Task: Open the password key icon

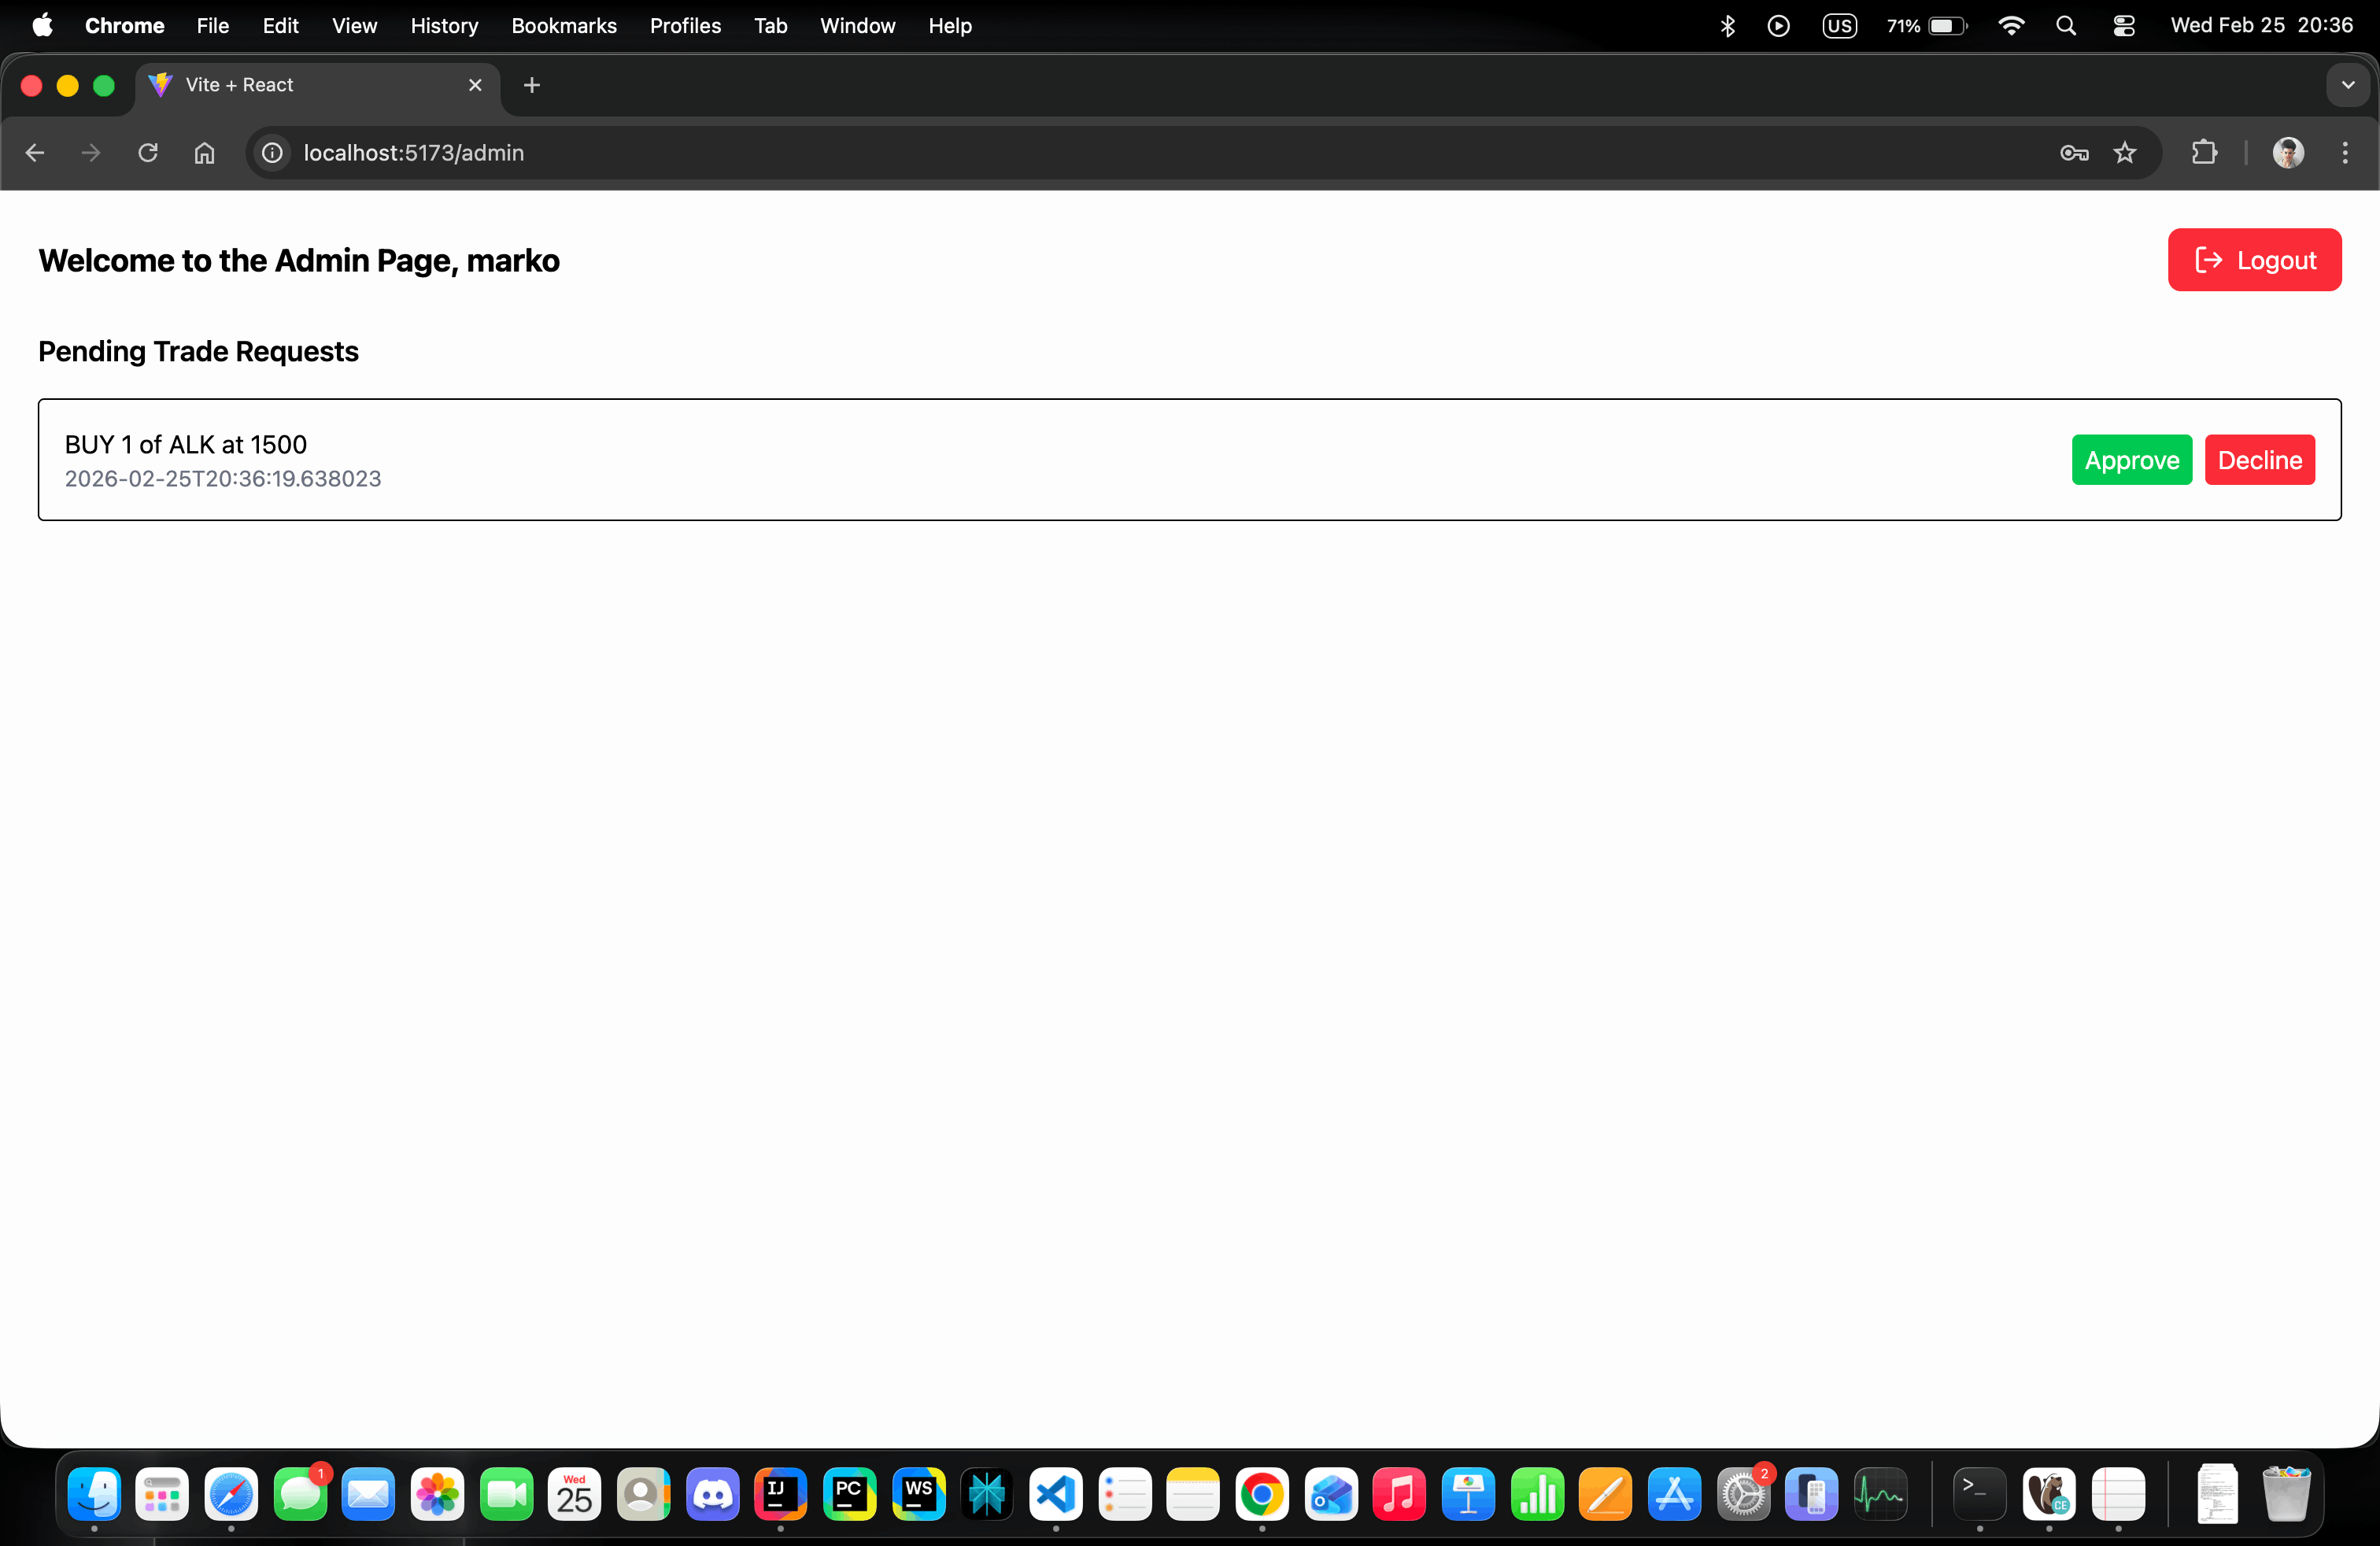Action: coord(2074,153)
